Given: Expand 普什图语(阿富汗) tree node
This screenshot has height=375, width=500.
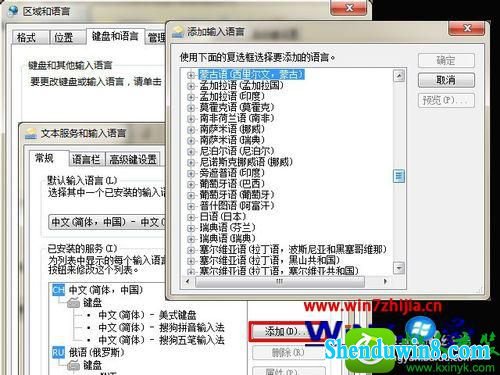Looking at the screenshot, I should (191, 206).
